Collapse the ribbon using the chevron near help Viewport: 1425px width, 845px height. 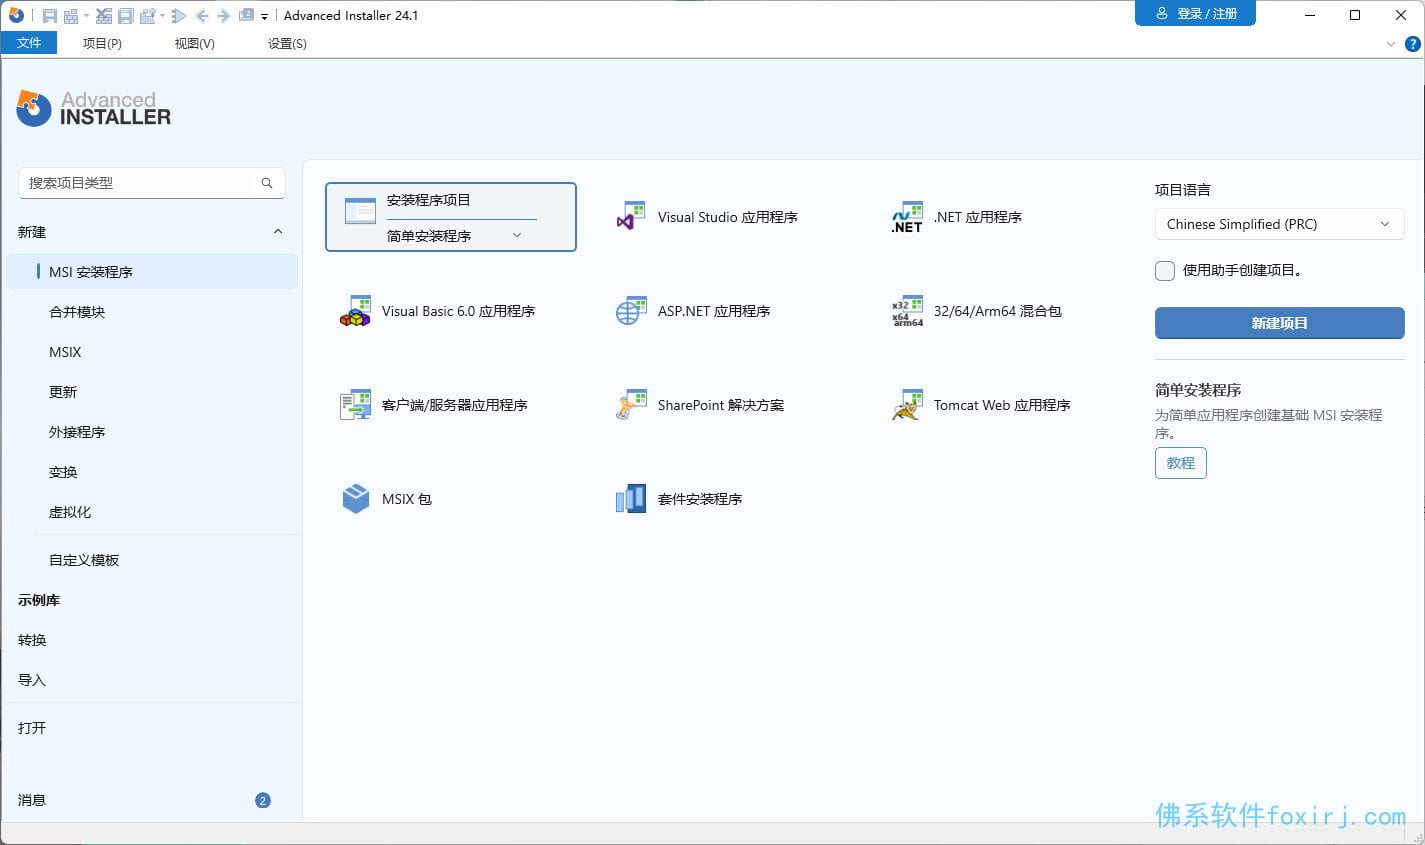pos(1391,44)
